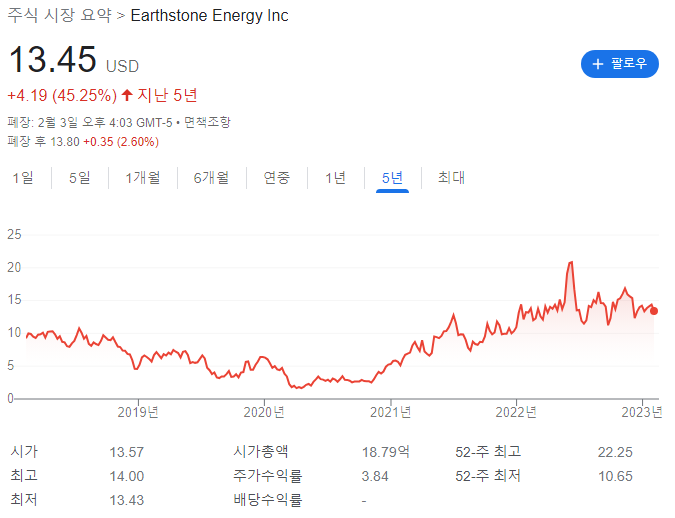
Task: Click the 시가총액 label
Action: pos(260,452)
